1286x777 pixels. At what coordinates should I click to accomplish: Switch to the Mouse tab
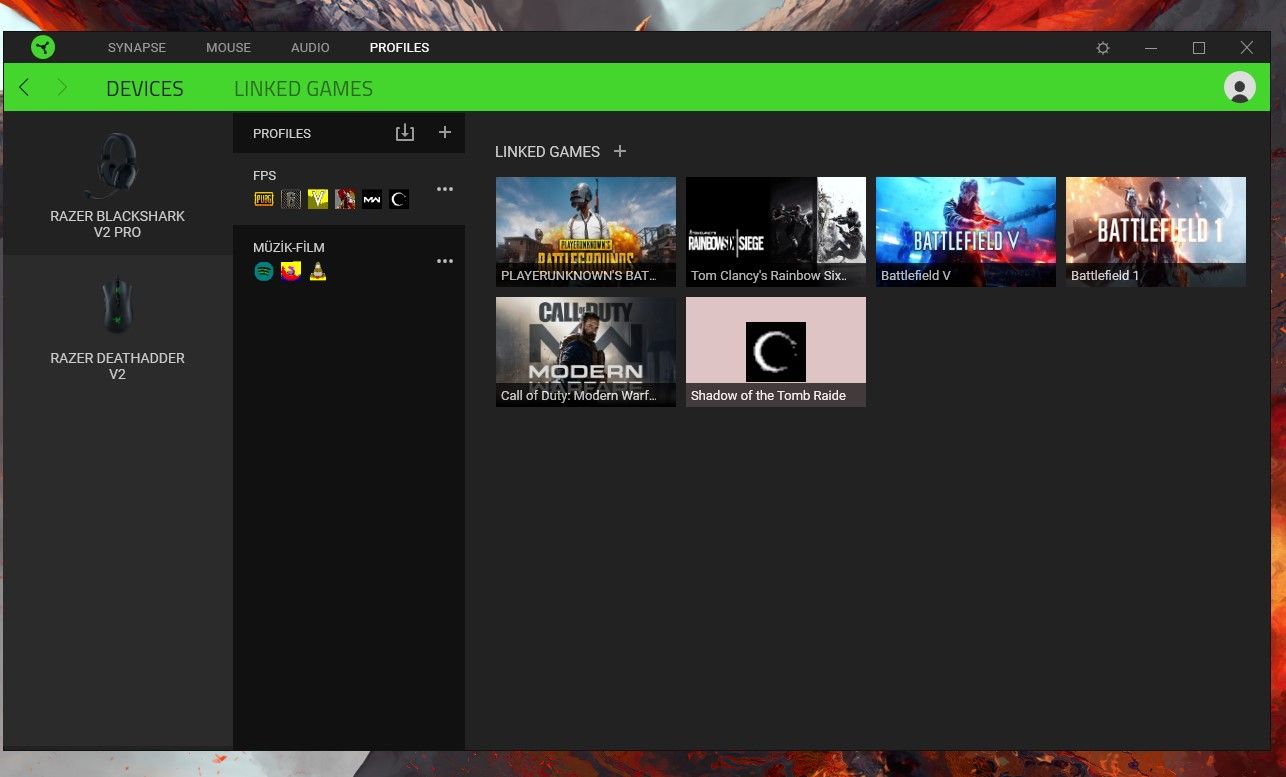click(x=228, y=48)
